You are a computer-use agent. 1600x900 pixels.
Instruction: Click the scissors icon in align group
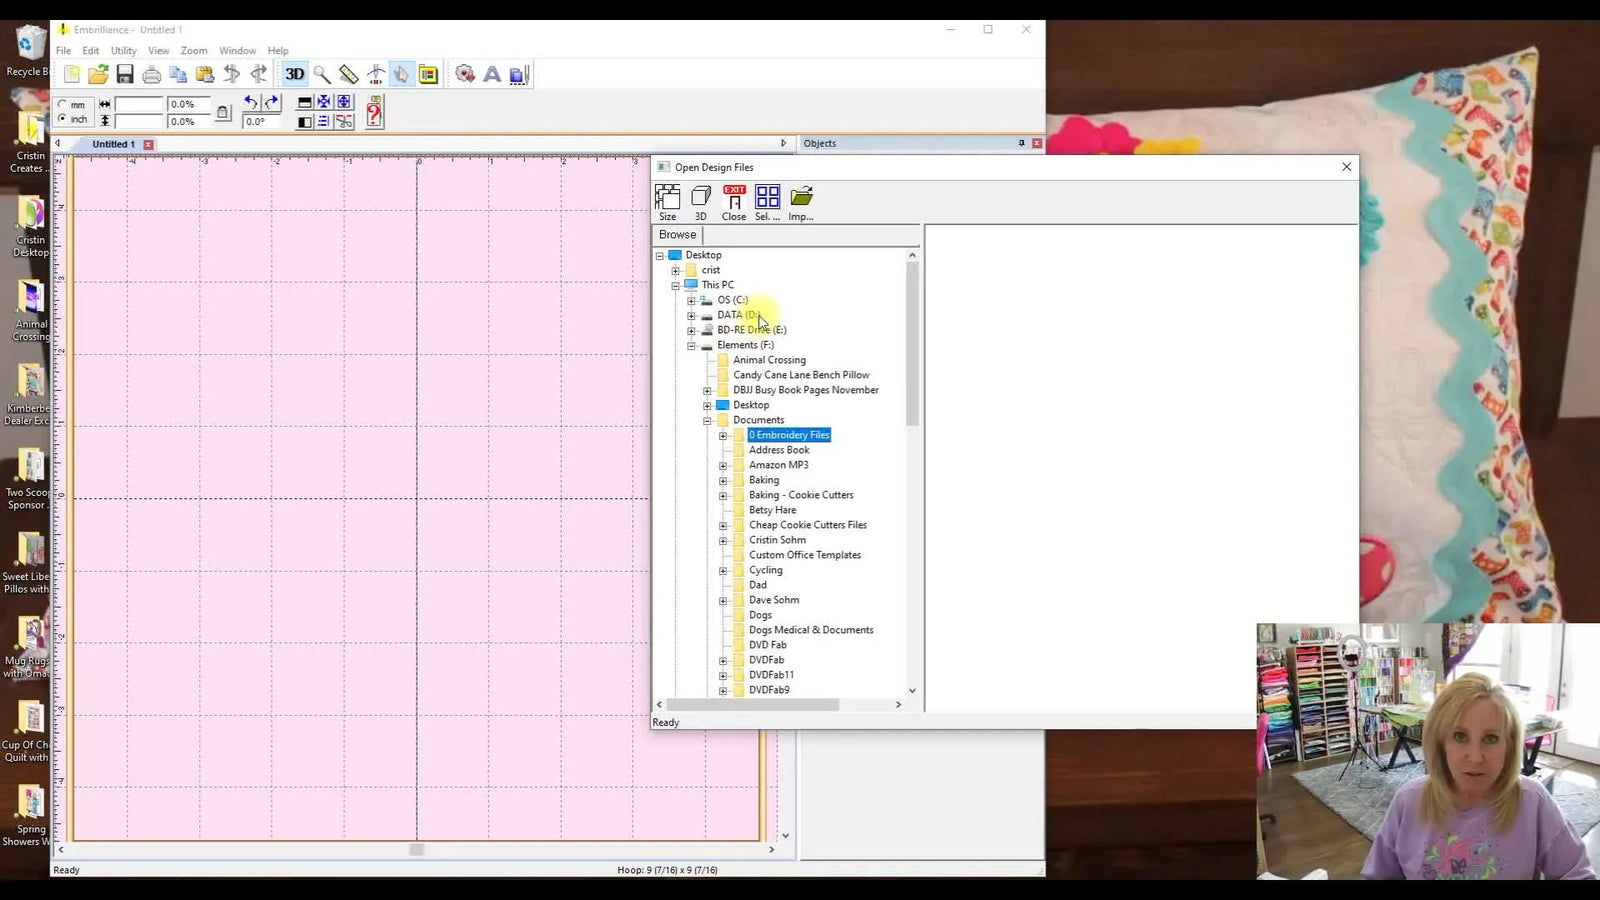(344, 121)
